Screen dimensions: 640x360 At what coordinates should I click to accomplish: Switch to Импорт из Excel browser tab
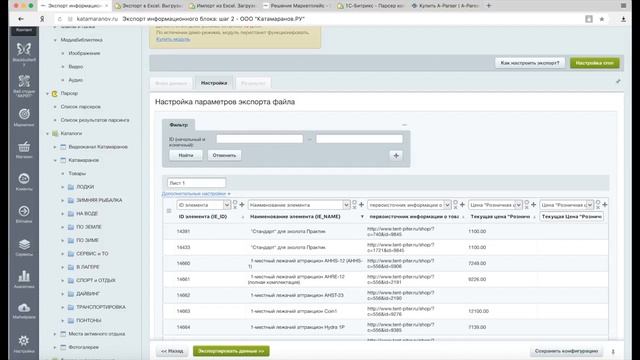[x=222, y=6]
